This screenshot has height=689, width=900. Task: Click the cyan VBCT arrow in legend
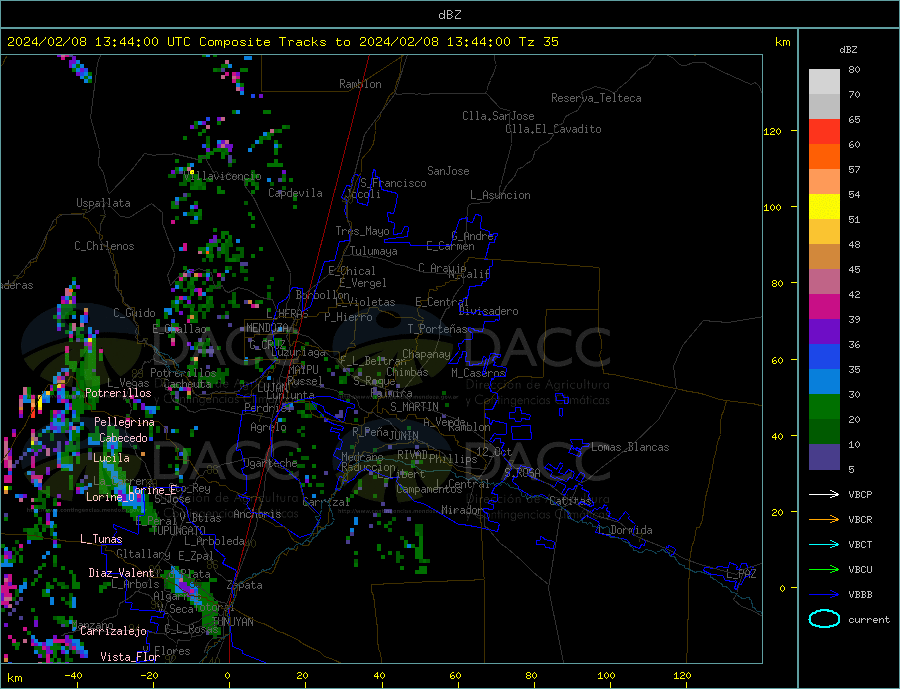[x=824, y=544]
